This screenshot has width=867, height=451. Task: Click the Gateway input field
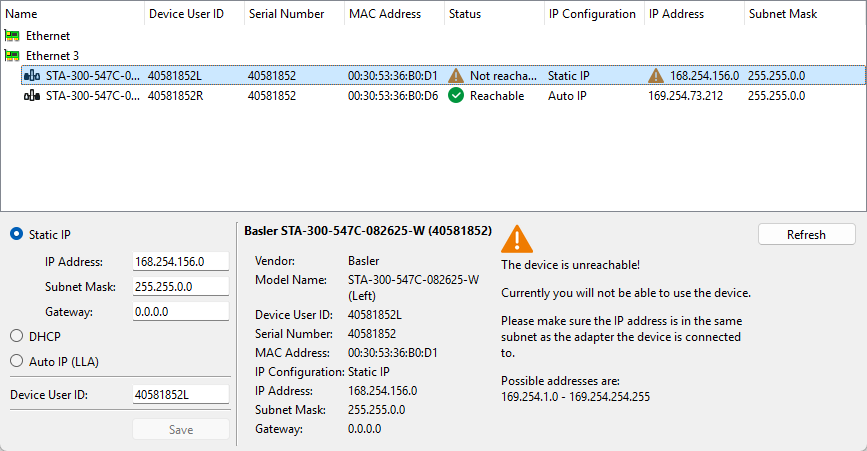181,311
